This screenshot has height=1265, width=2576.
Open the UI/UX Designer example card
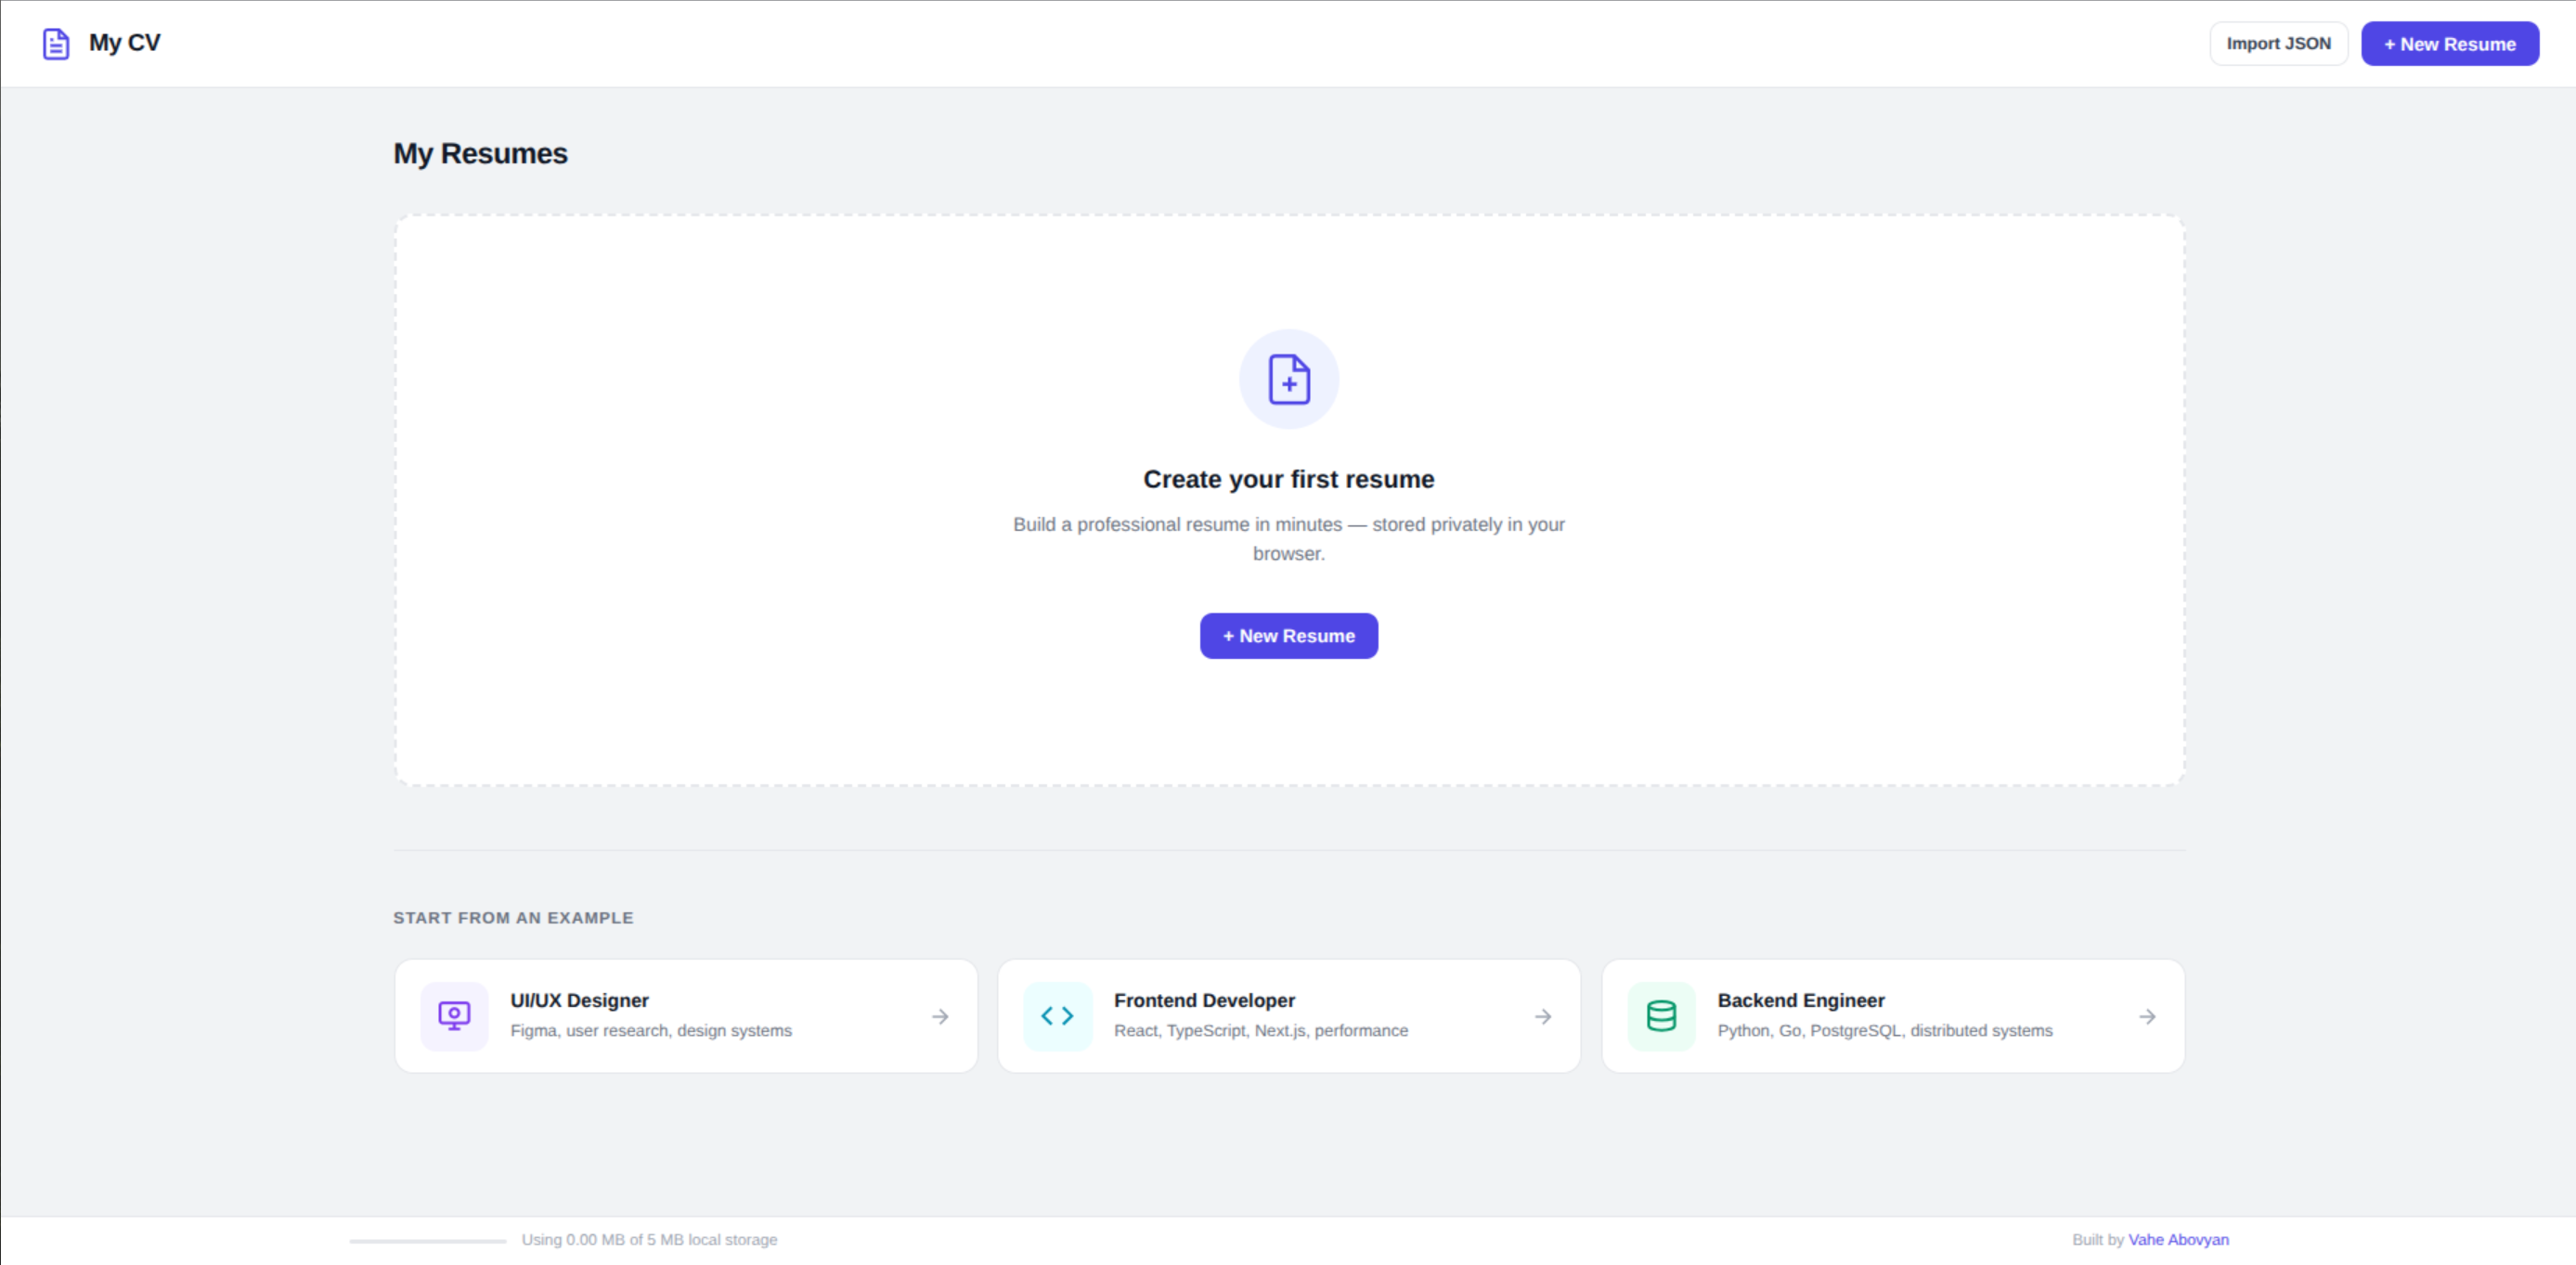[x=686, y=1016]
